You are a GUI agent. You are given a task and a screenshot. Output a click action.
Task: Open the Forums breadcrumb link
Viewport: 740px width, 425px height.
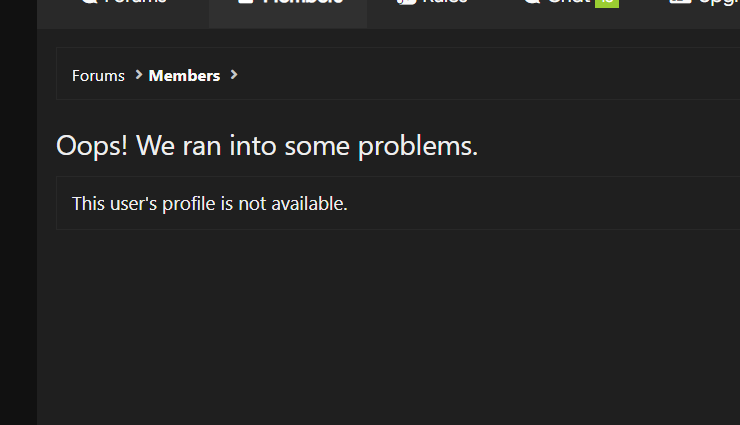tap(98, 75)
